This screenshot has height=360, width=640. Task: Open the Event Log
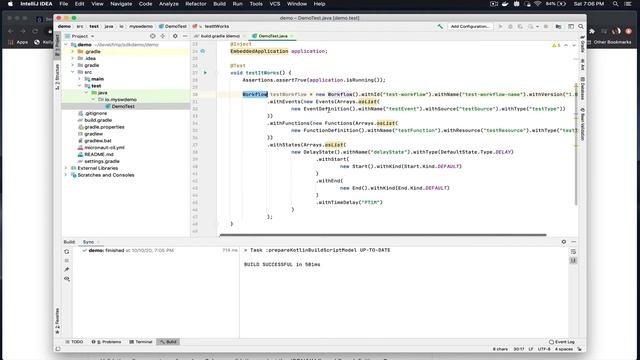(562, 342)
